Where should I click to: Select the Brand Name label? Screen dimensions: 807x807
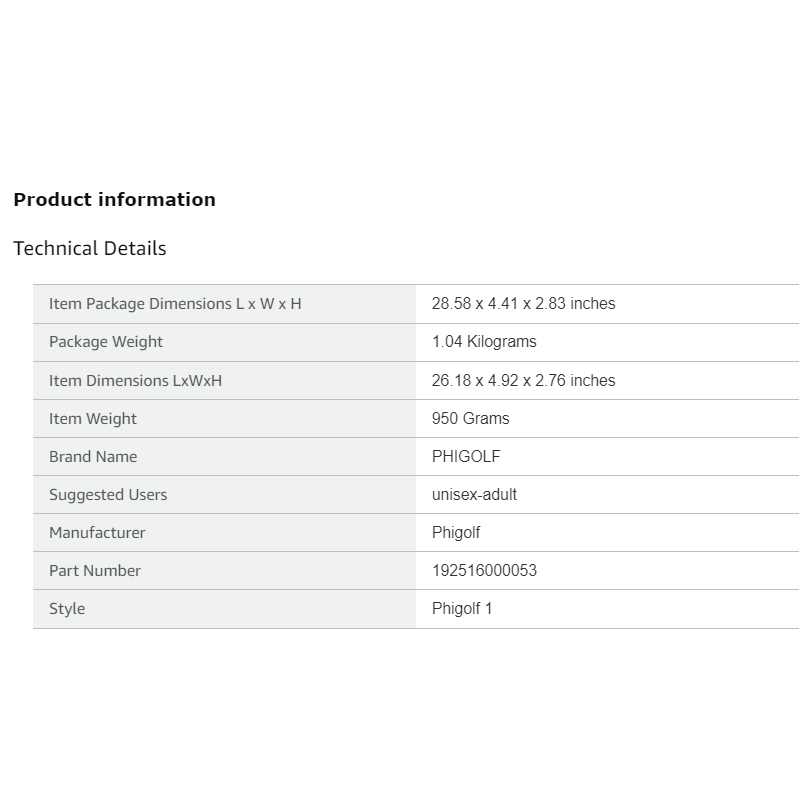coord(93,456)
